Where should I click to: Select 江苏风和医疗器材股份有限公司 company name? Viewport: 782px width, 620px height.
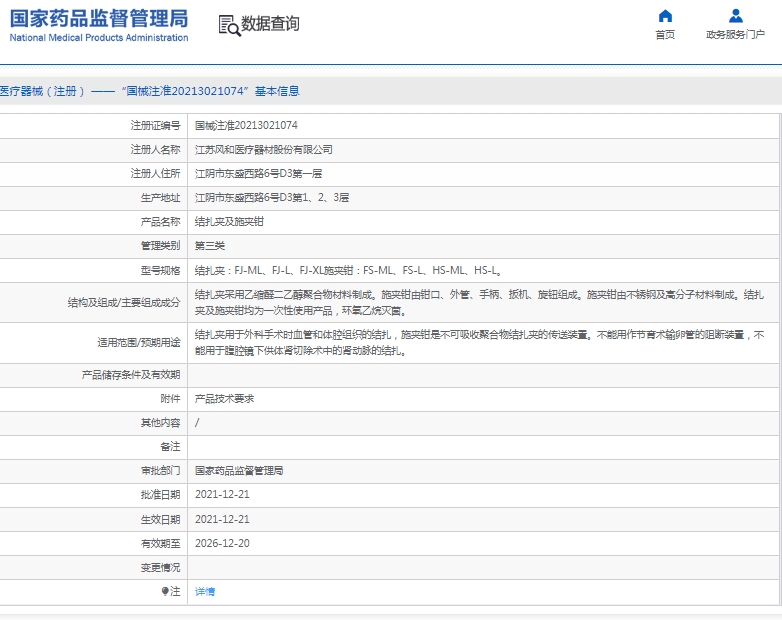pos(263,150)
